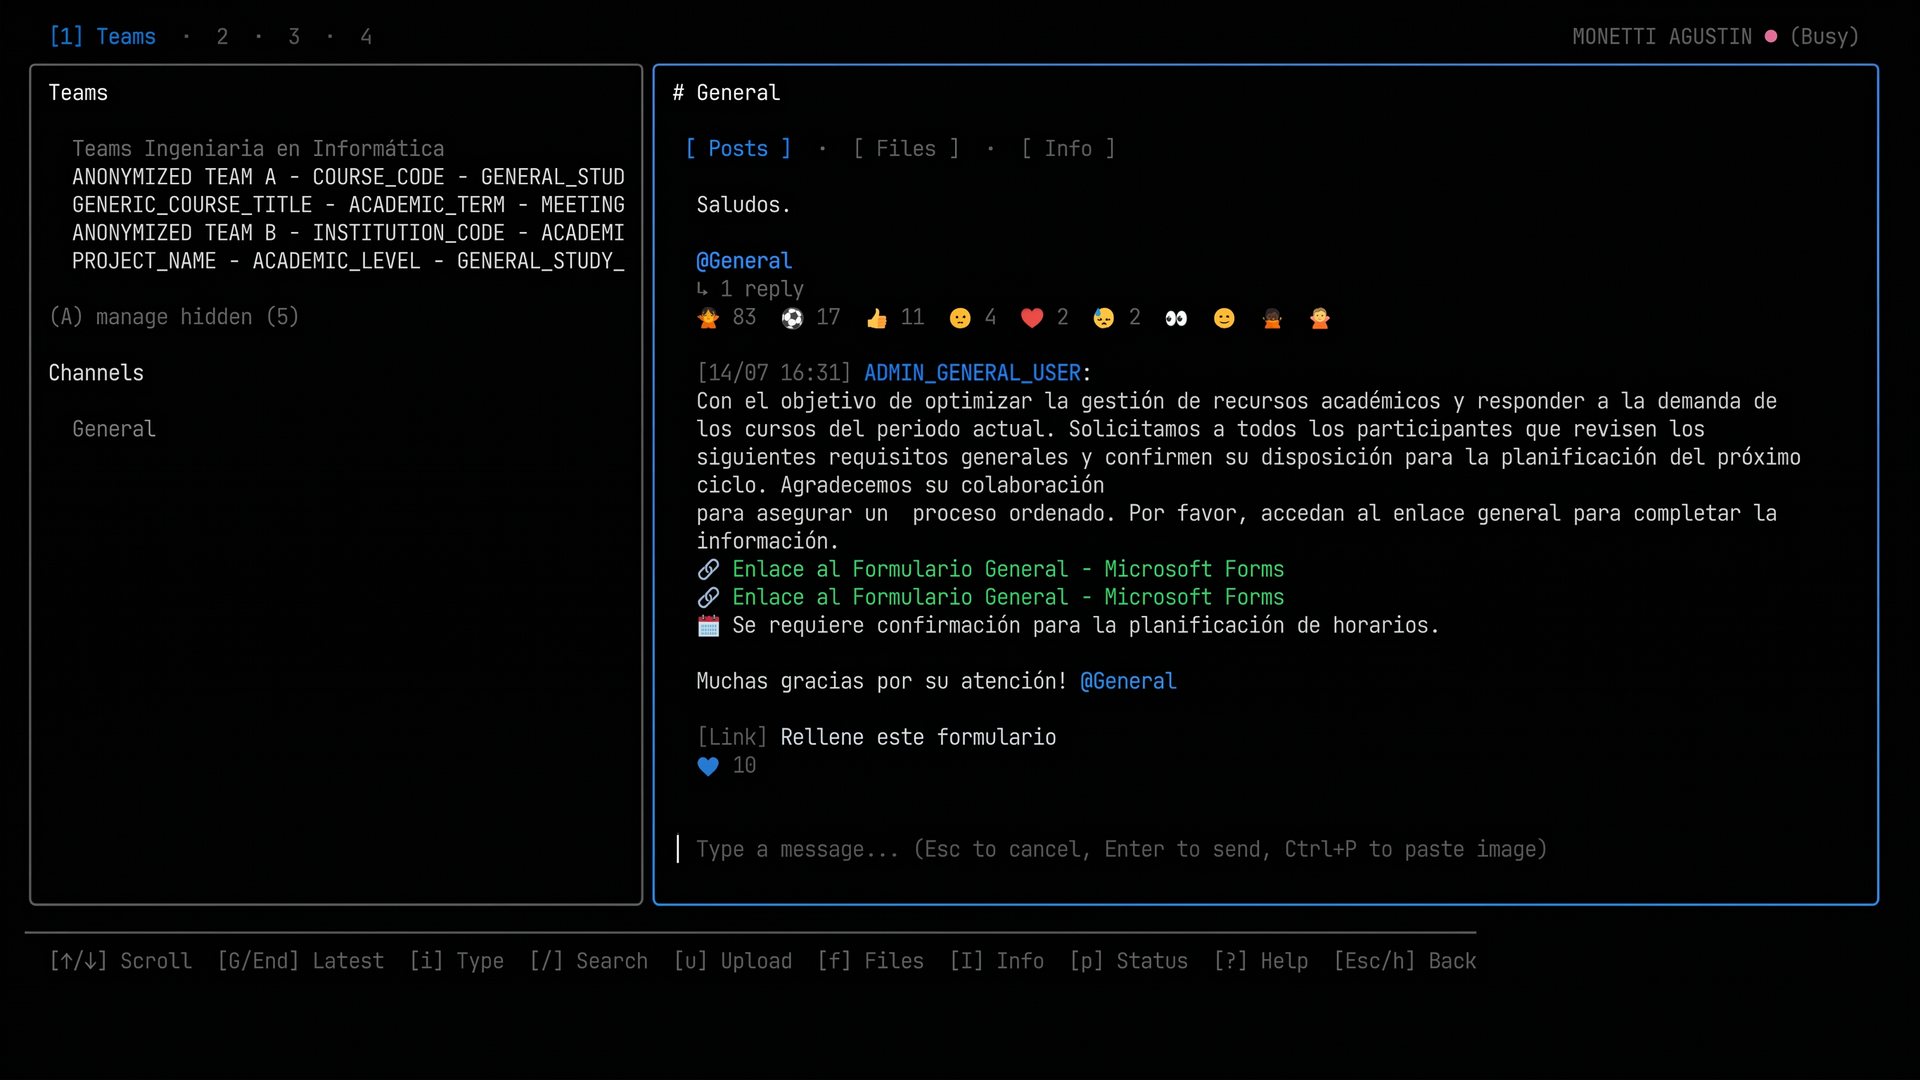Screen dimensions: 1920x1080
Task: Click the orange person reaction with 83
Action: [x=726, y=318]
